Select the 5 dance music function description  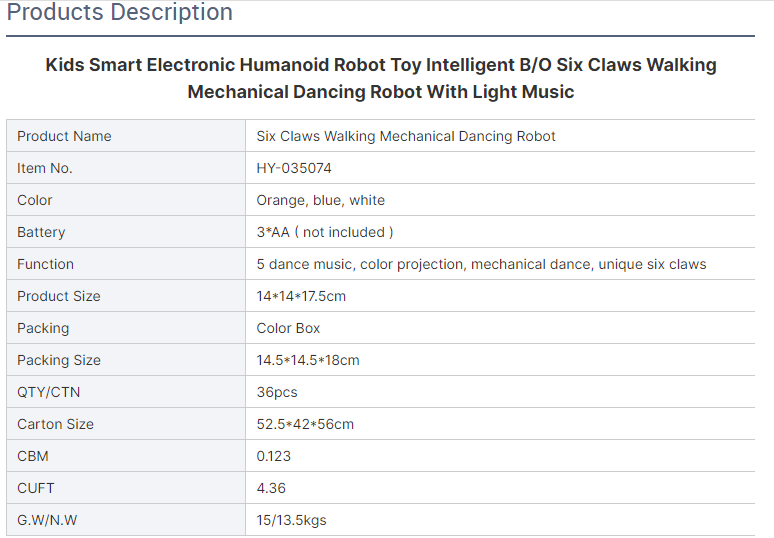481,264
